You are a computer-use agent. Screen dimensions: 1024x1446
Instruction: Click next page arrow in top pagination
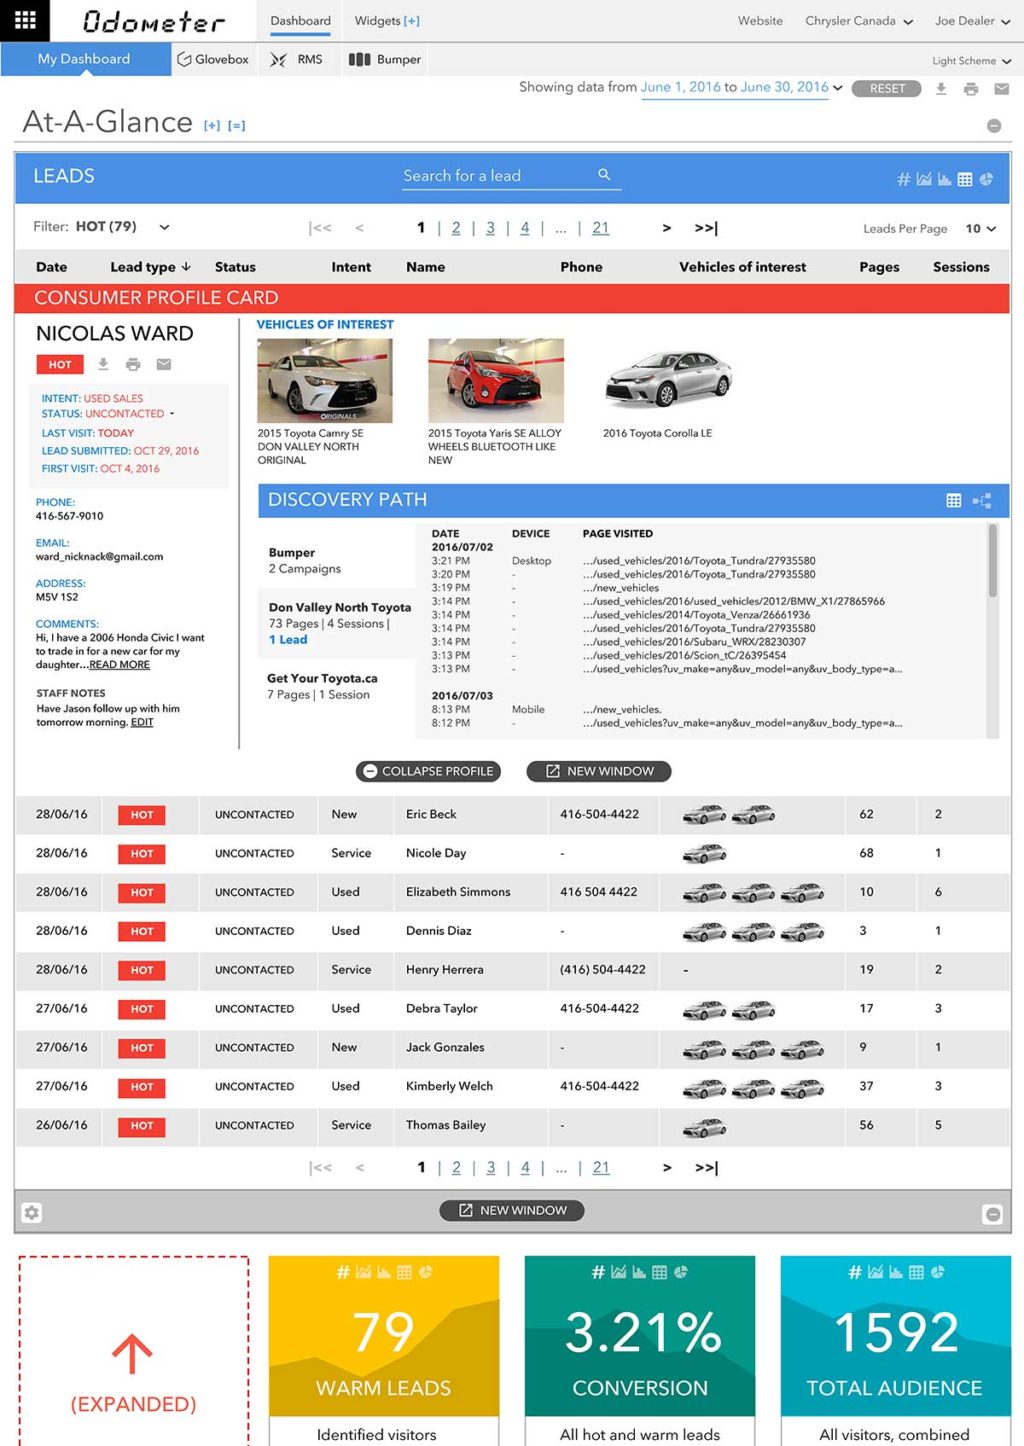pos(666,228)
